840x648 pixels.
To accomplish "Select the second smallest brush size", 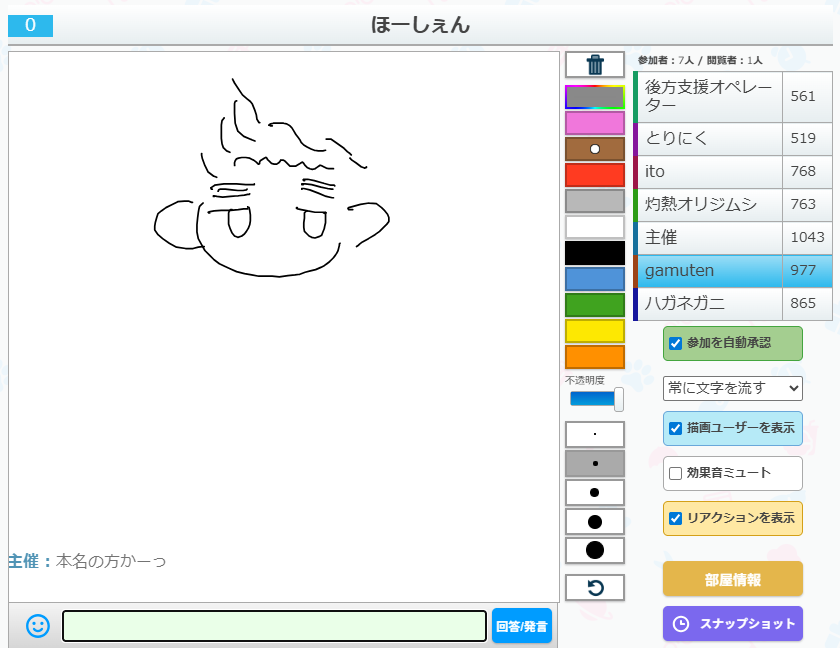I will point(595,464).
